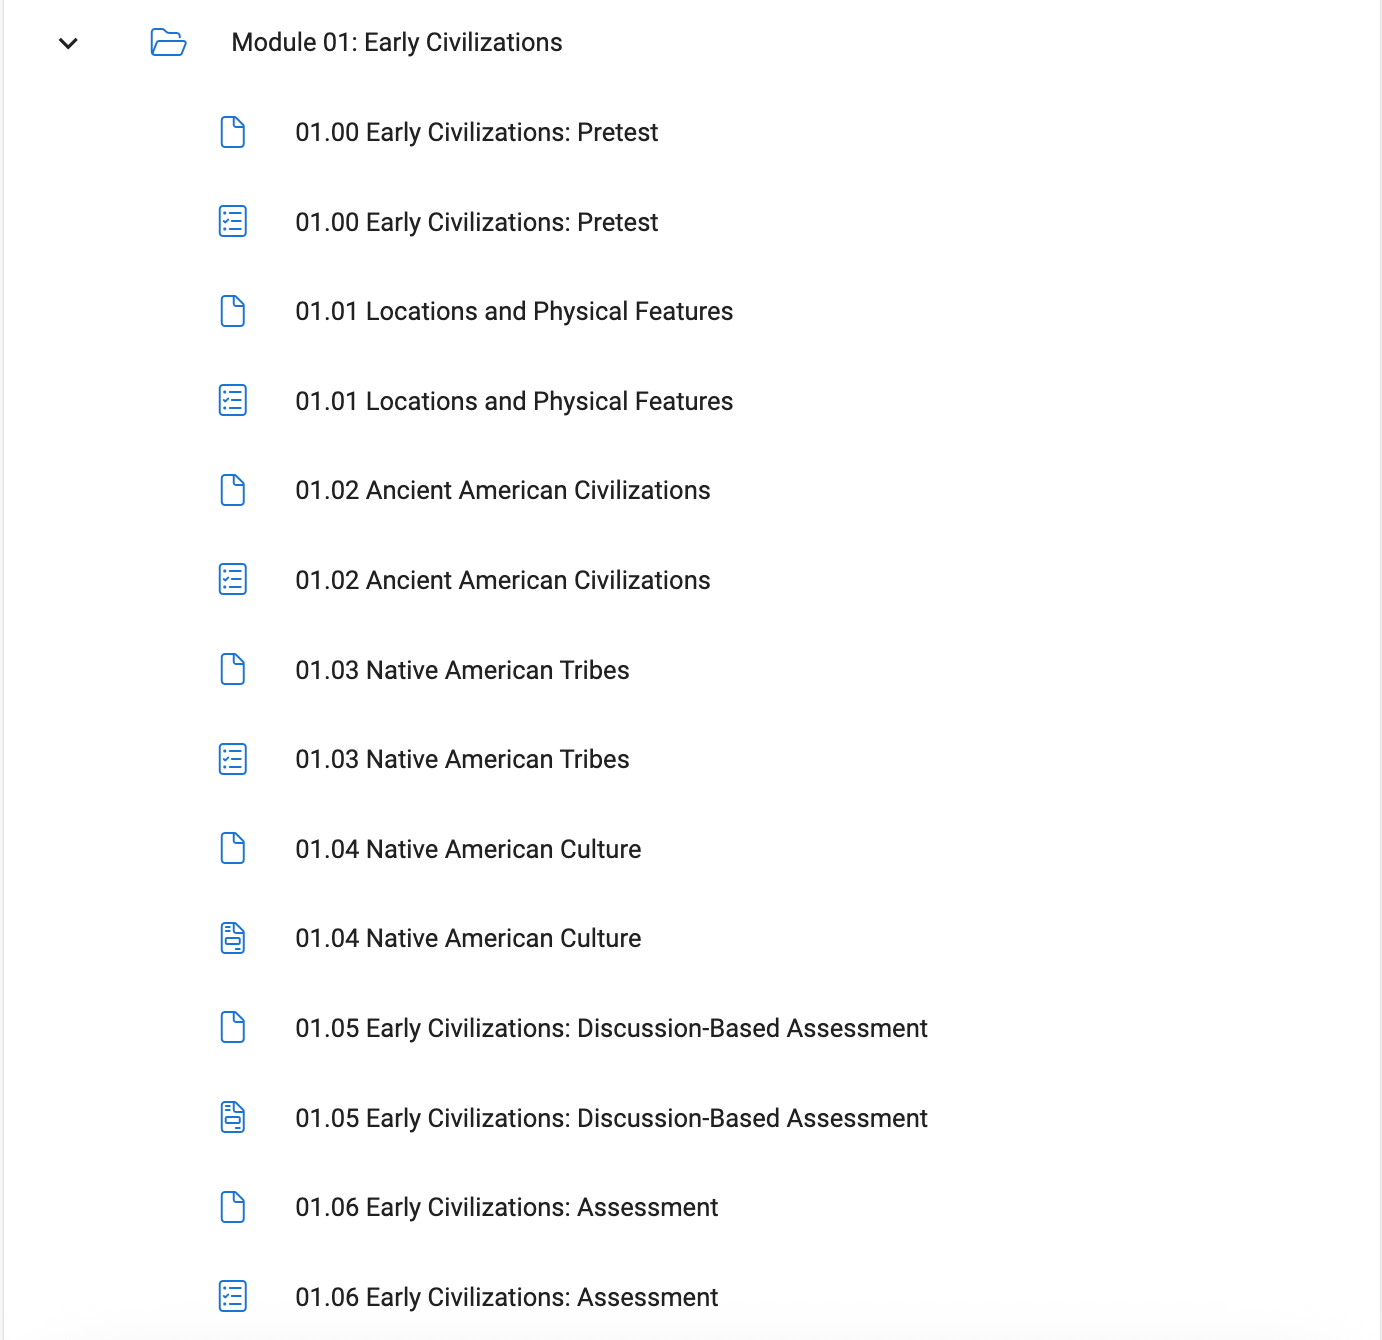This screenshot has width=1382, height=1340.
Task: Open 01.04 Native American Culture title beside page icon
Action: pos(468,849)
